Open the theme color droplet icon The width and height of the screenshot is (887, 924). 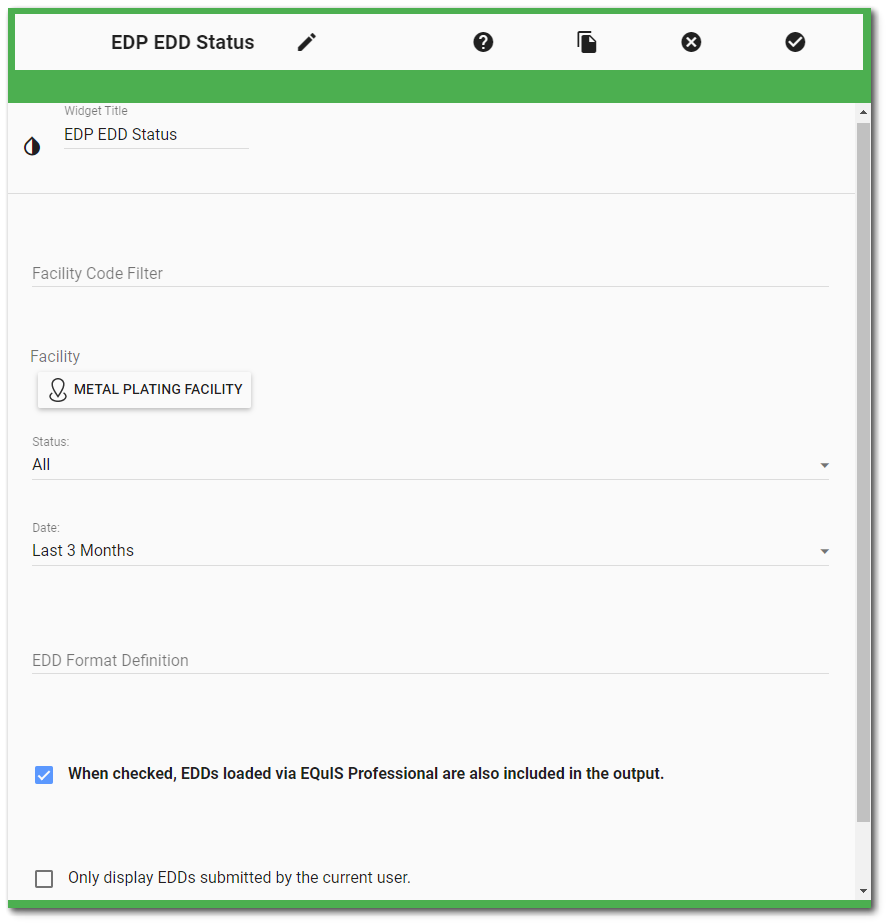[x=31, y=146]
